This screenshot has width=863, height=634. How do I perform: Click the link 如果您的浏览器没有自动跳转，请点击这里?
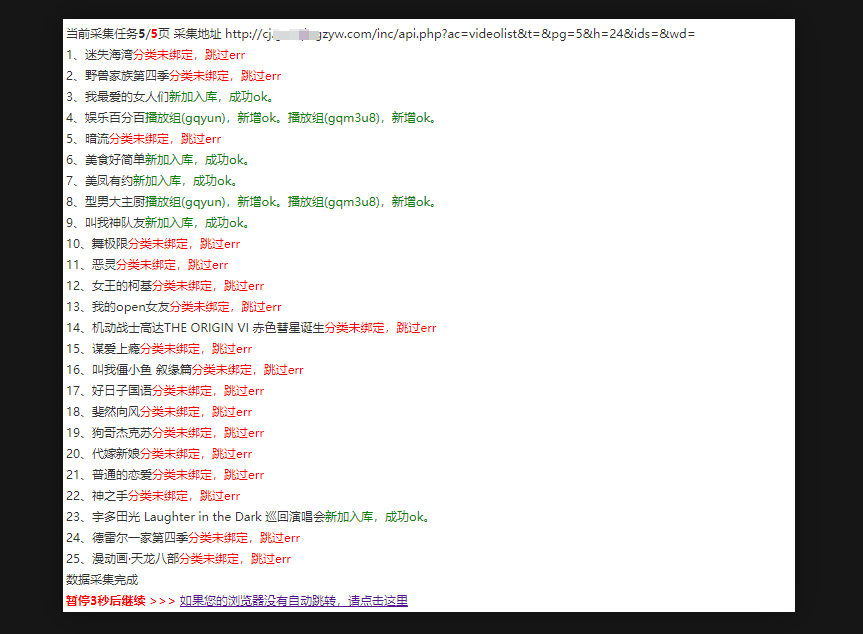(x=293, y=601)
